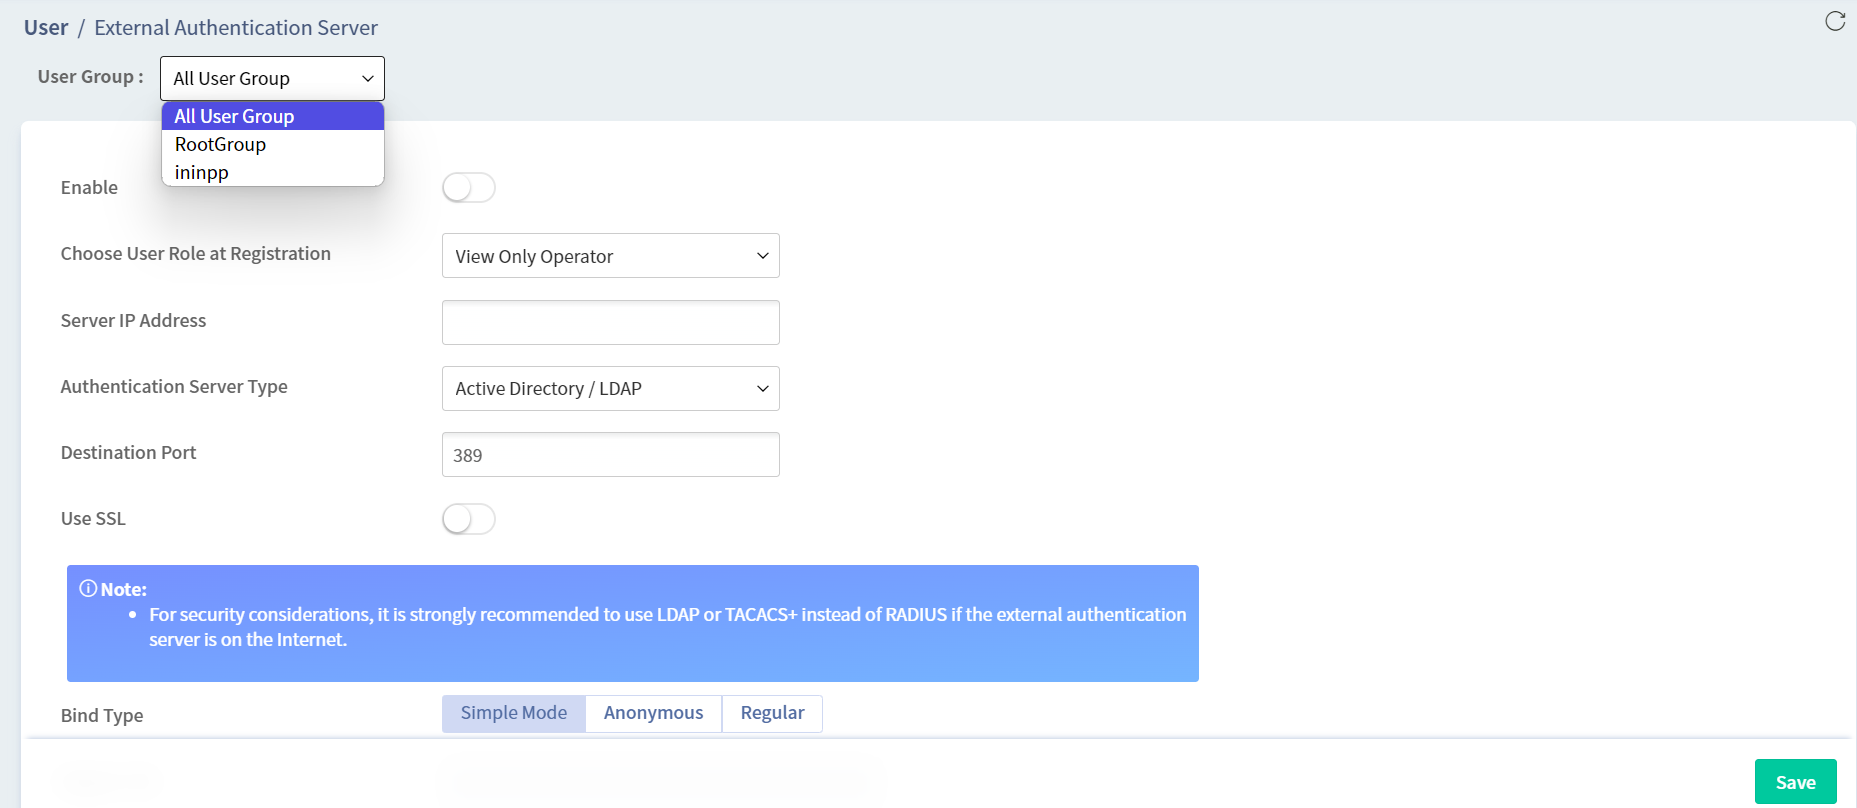Toggle the Use SSL switch
The image size is (1857, 808).
coord(469,519)
